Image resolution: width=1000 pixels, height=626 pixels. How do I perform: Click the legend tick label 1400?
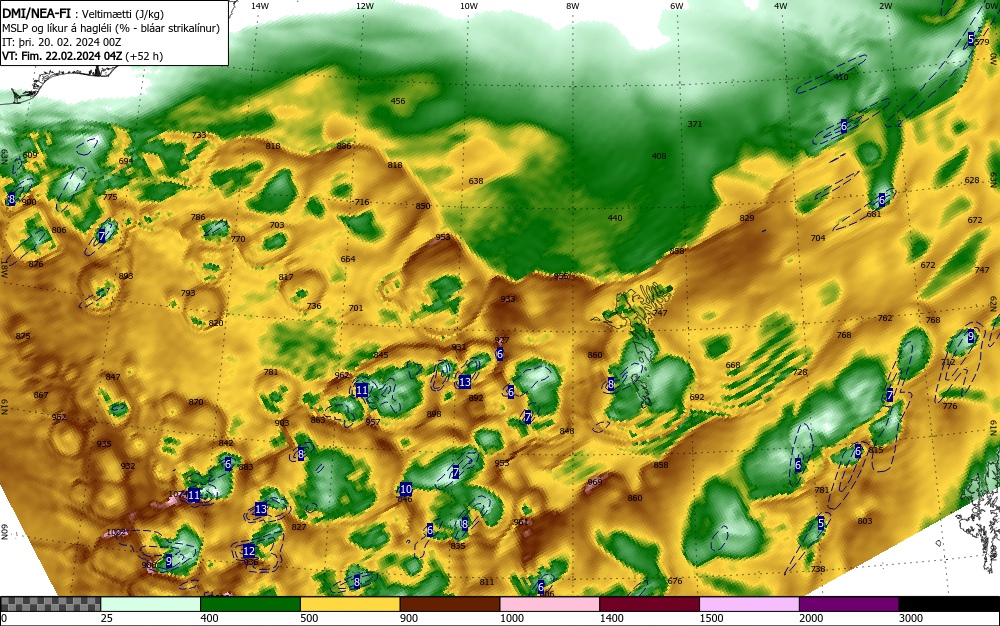[612, 618]
